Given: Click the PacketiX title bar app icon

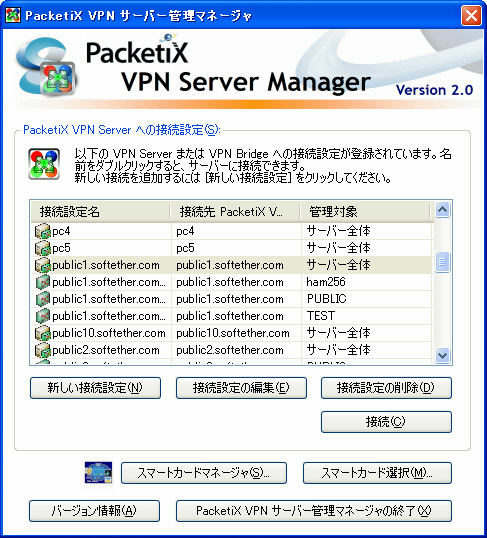Looking at the screenshot, I should pyautogui.click(x=13, y=15).
